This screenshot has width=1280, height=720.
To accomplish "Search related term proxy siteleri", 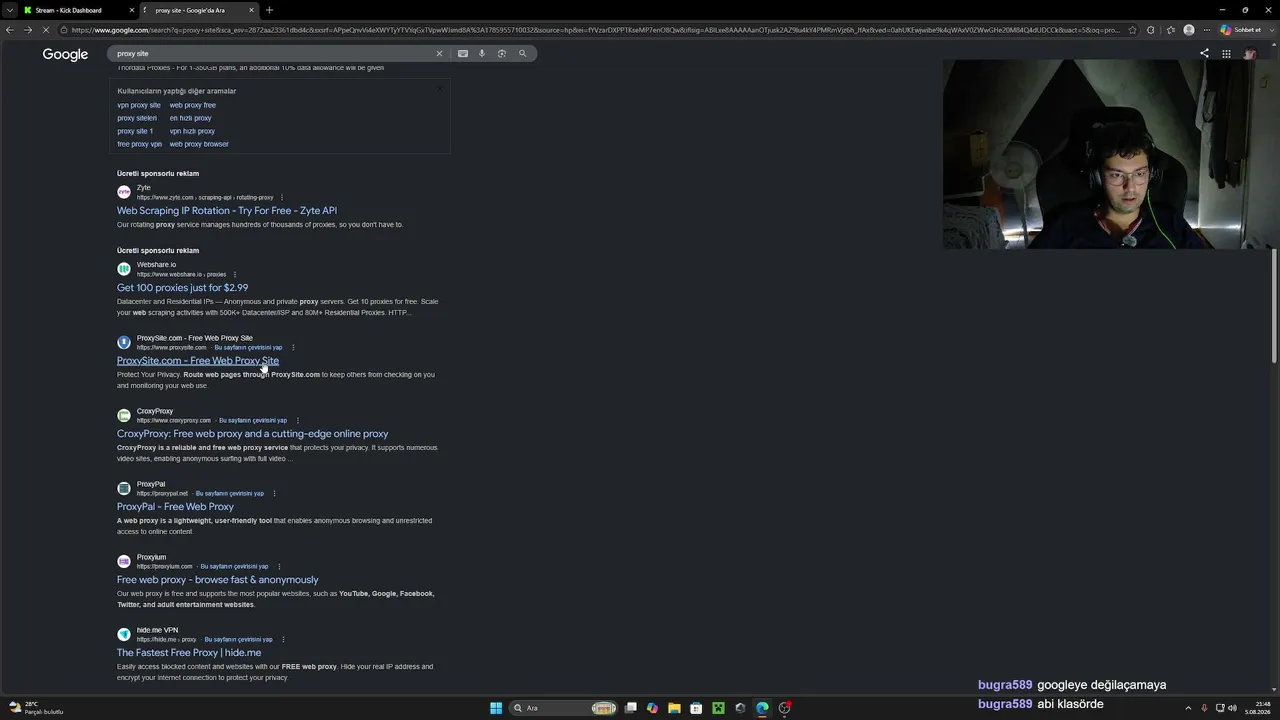I will click(137, 118).
